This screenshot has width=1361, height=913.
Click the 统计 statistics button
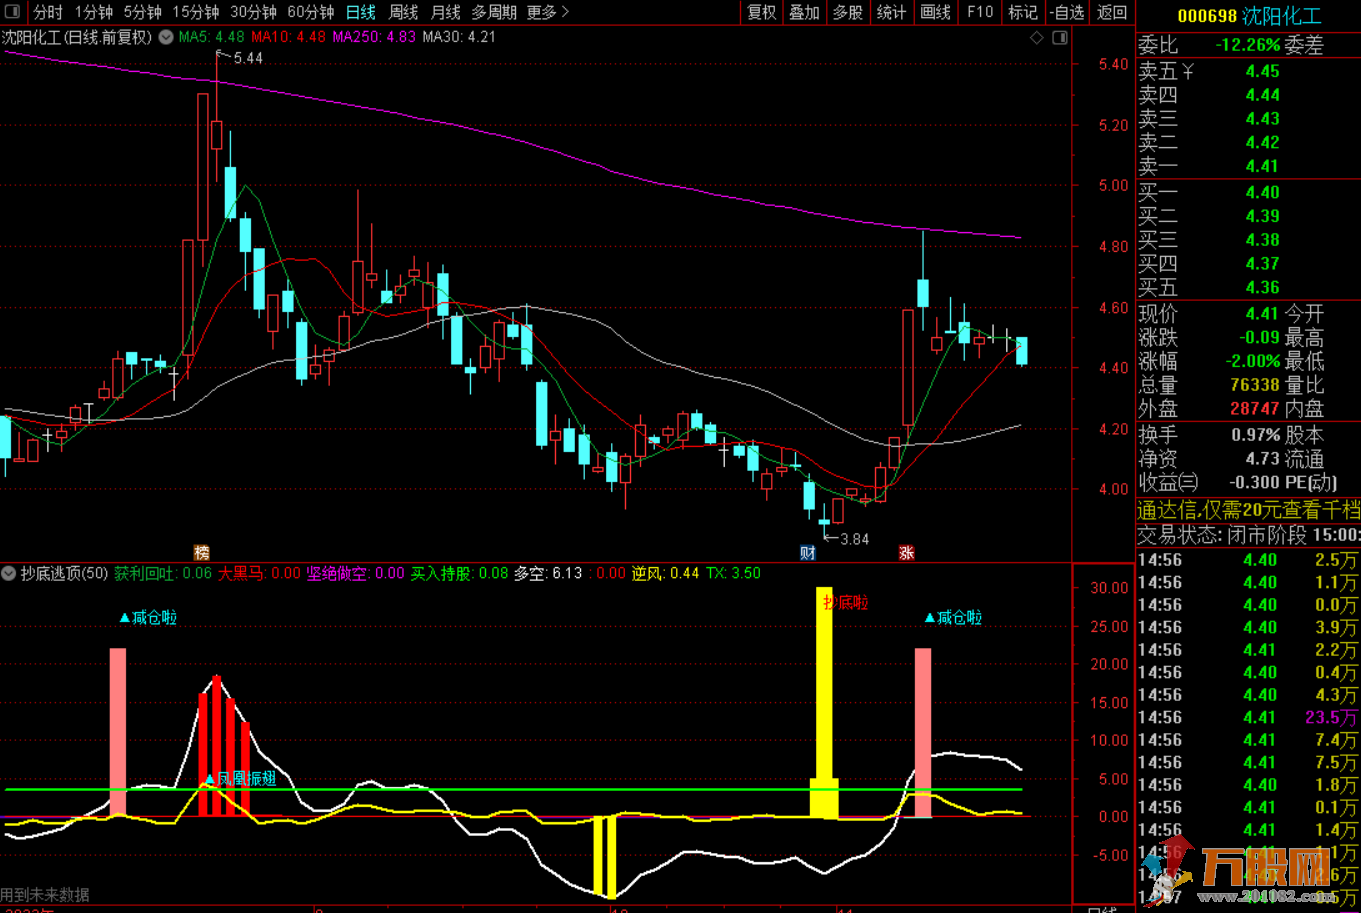pos(891,12)
